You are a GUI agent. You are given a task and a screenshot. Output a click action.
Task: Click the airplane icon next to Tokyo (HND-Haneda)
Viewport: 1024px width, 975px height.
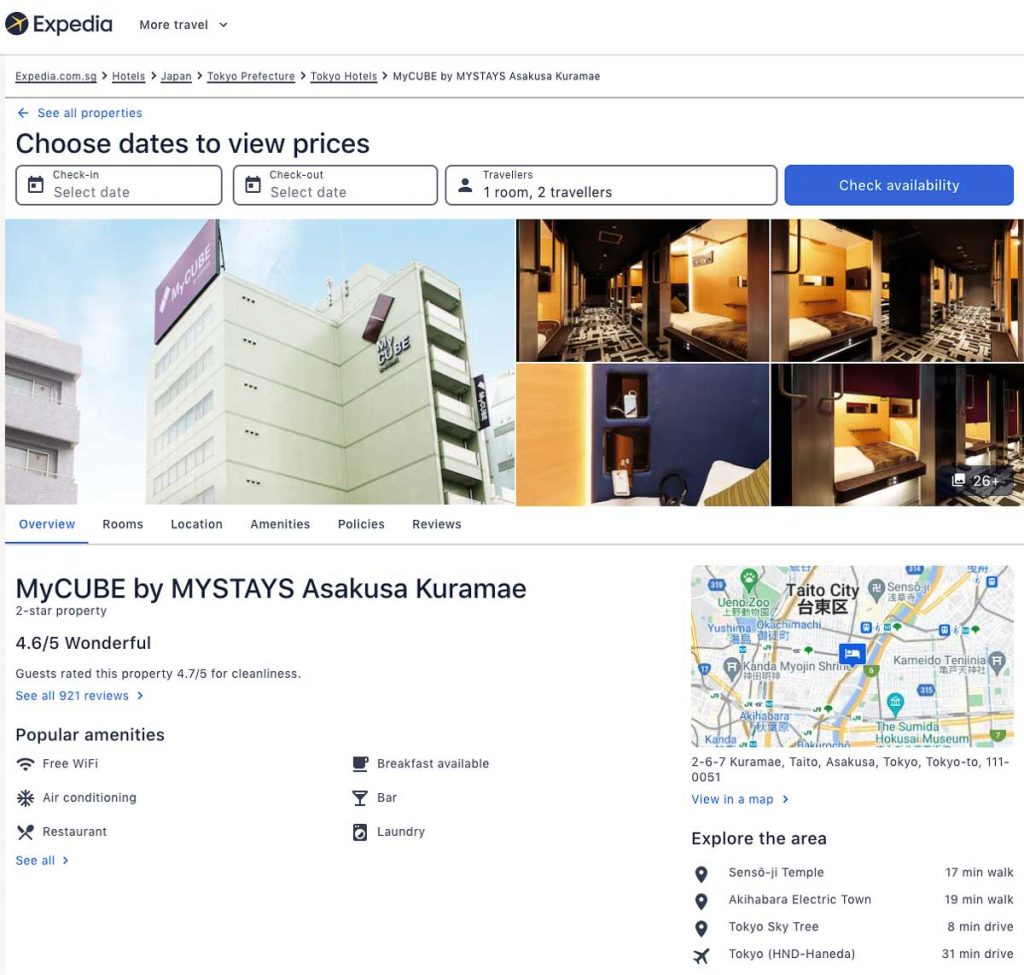click(x=701, y=956)
